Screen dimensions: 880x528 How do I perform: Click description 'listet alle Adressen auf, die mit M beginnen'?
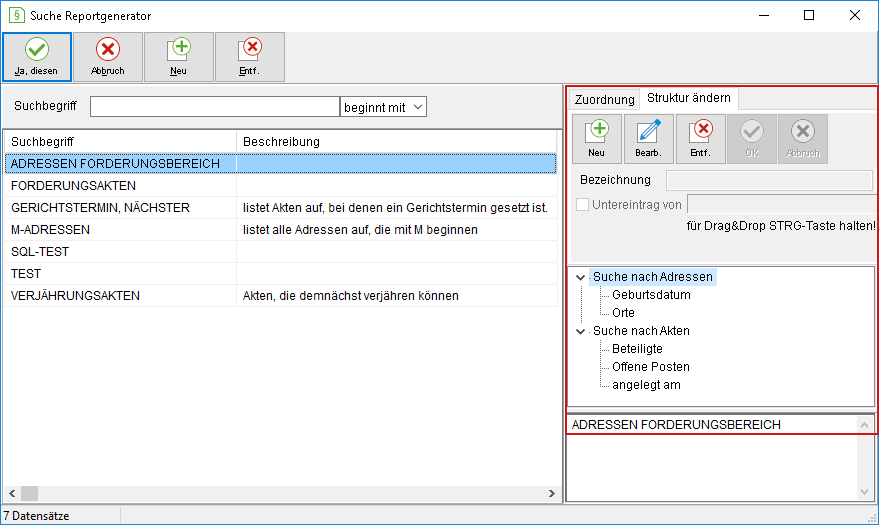(360, 229)
